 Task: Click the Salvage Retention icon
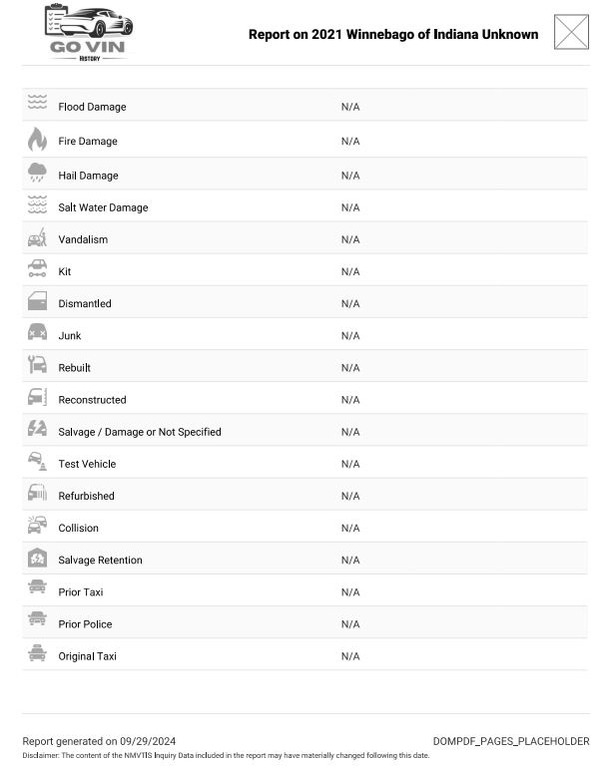(x=37, y=558)
